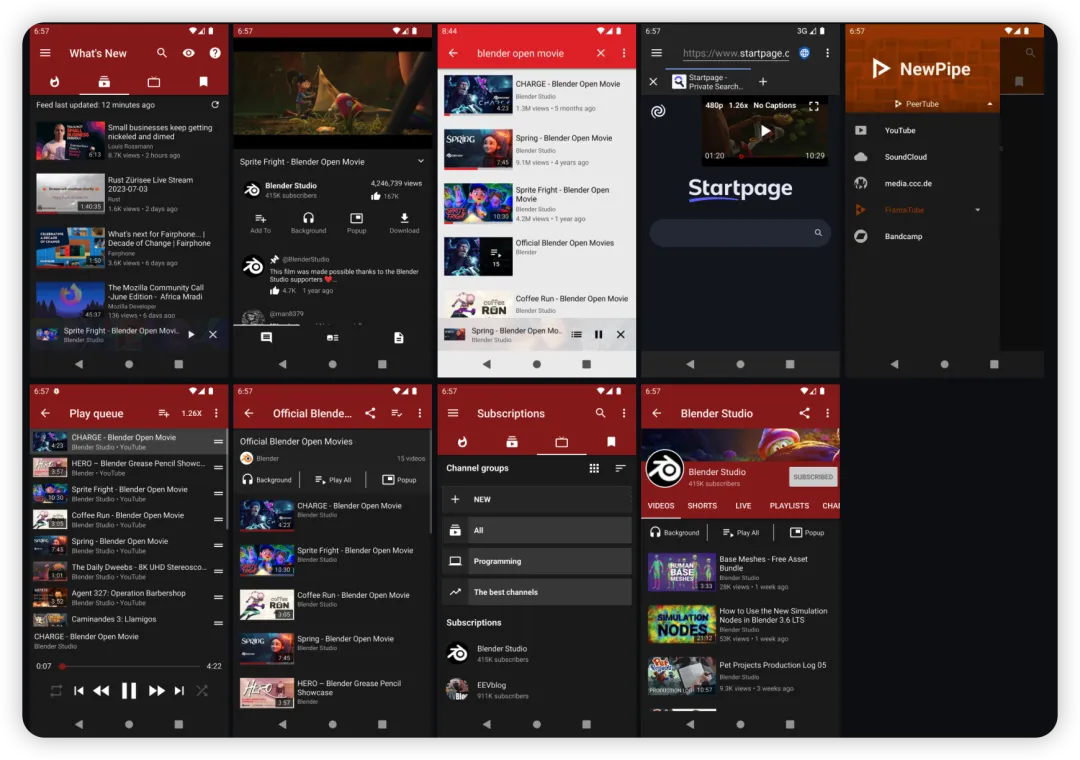Tap Download under Sprite Fright video
This screenshot has height=760, width=1080.
pyautogui.click(x=404, y=223)
